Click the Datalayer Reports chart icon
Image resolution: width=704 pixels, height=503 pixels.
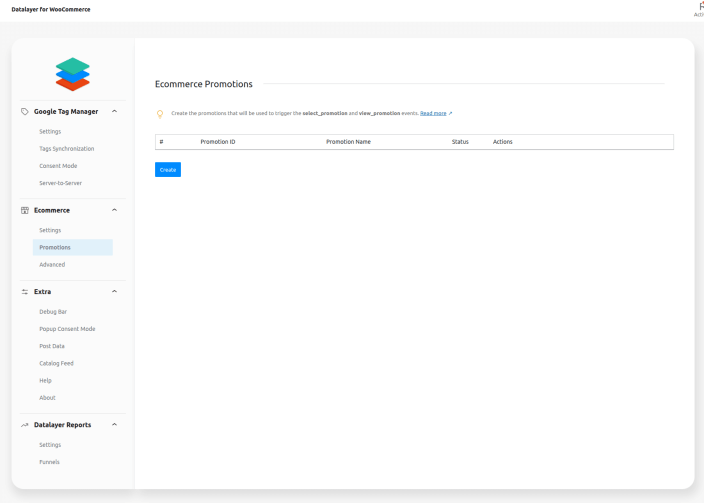pos(25,425)
